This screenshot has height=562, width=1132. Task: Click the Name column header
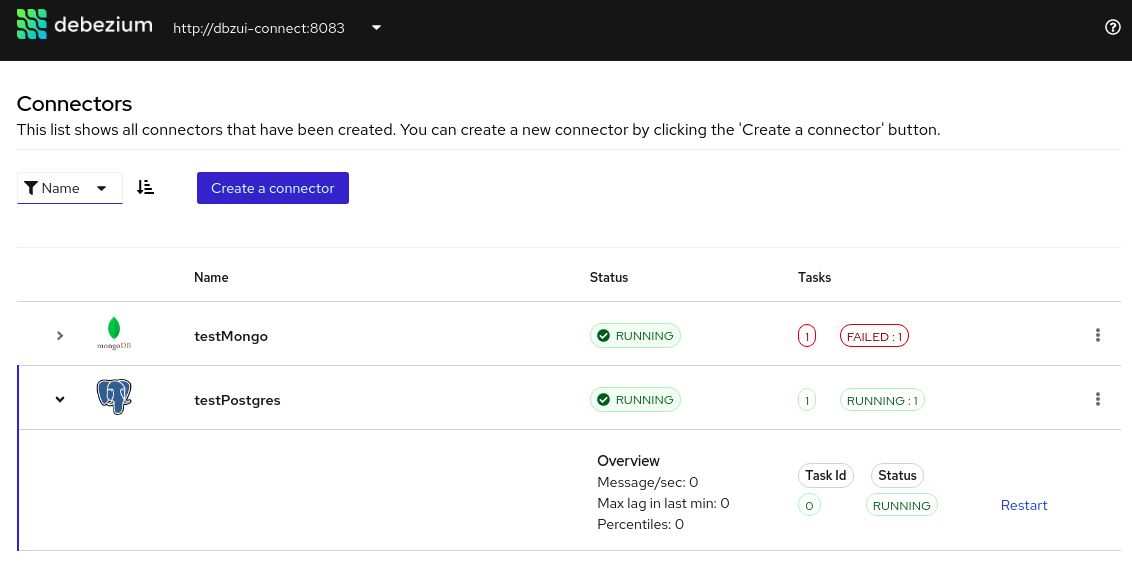coord(211,277)
